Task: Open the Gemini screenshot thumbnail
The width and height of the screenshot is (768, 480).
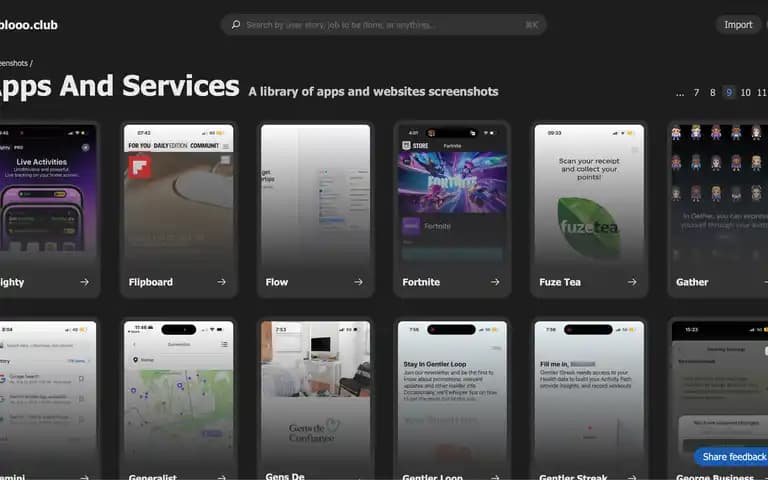Action: point(48,392)
